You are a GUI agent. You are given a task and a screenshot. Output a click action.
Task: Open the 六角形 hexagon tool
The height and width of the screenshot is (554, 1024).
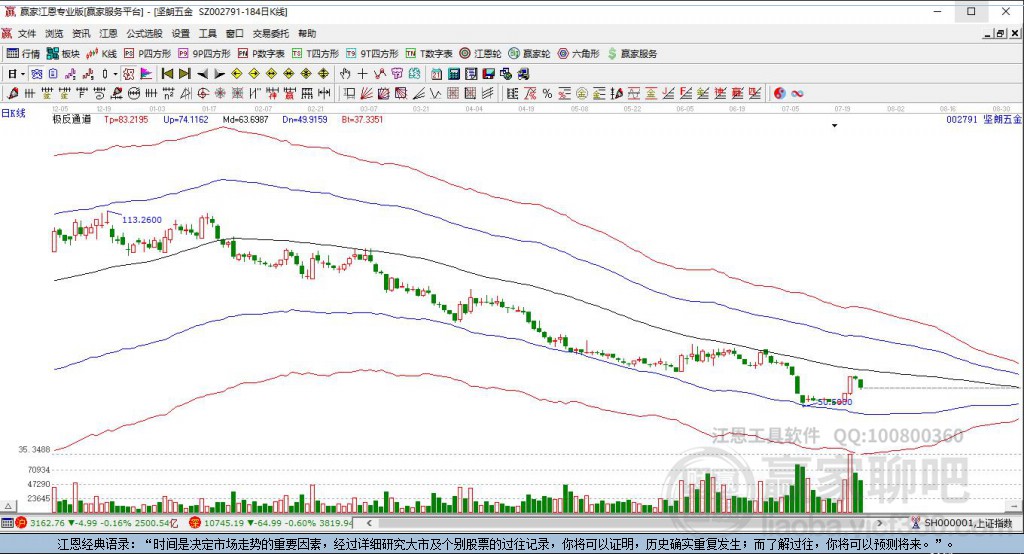[x=579, y=54]
